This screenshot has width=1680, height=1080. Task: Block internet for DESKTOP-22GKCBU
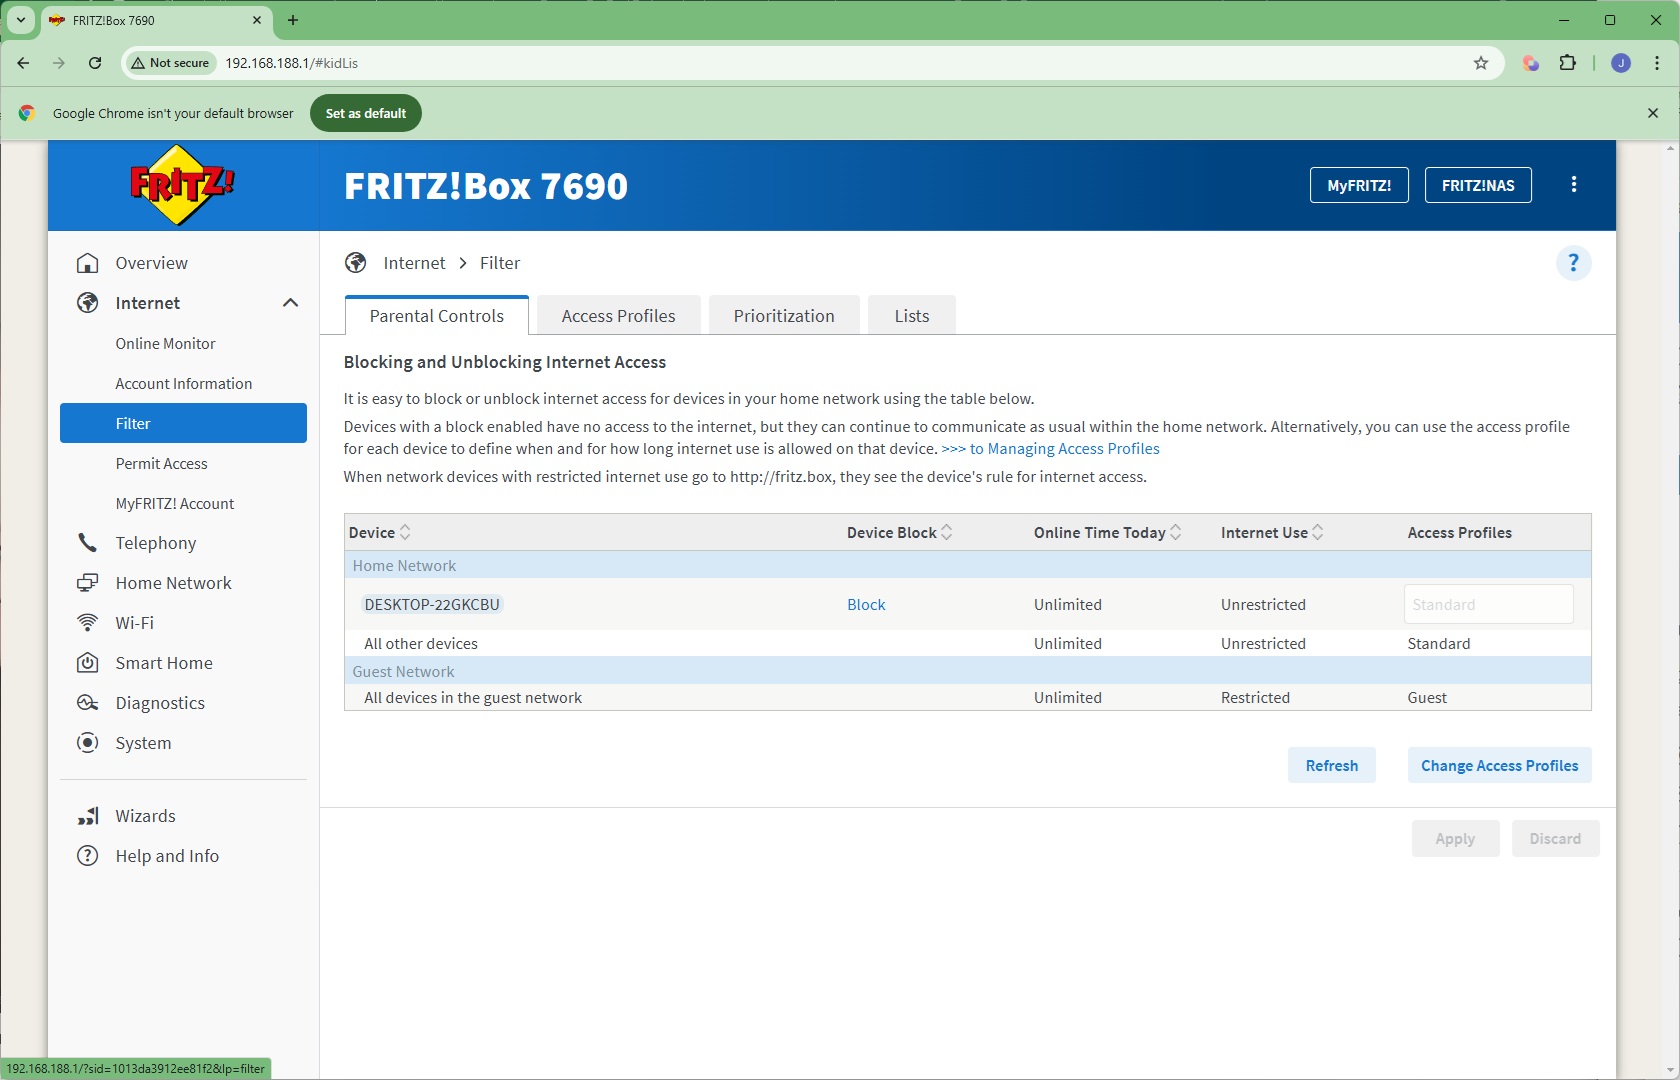866,604
